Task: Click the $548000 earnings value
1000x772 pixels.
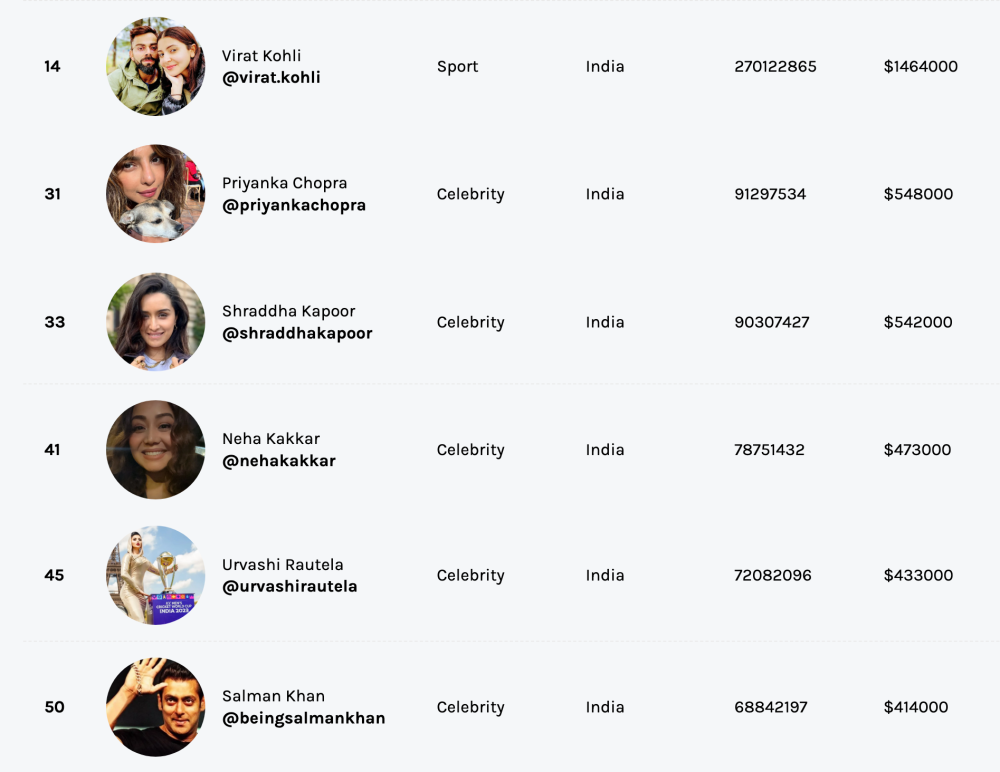Action: pyautogui.click(x=918, y=194)
